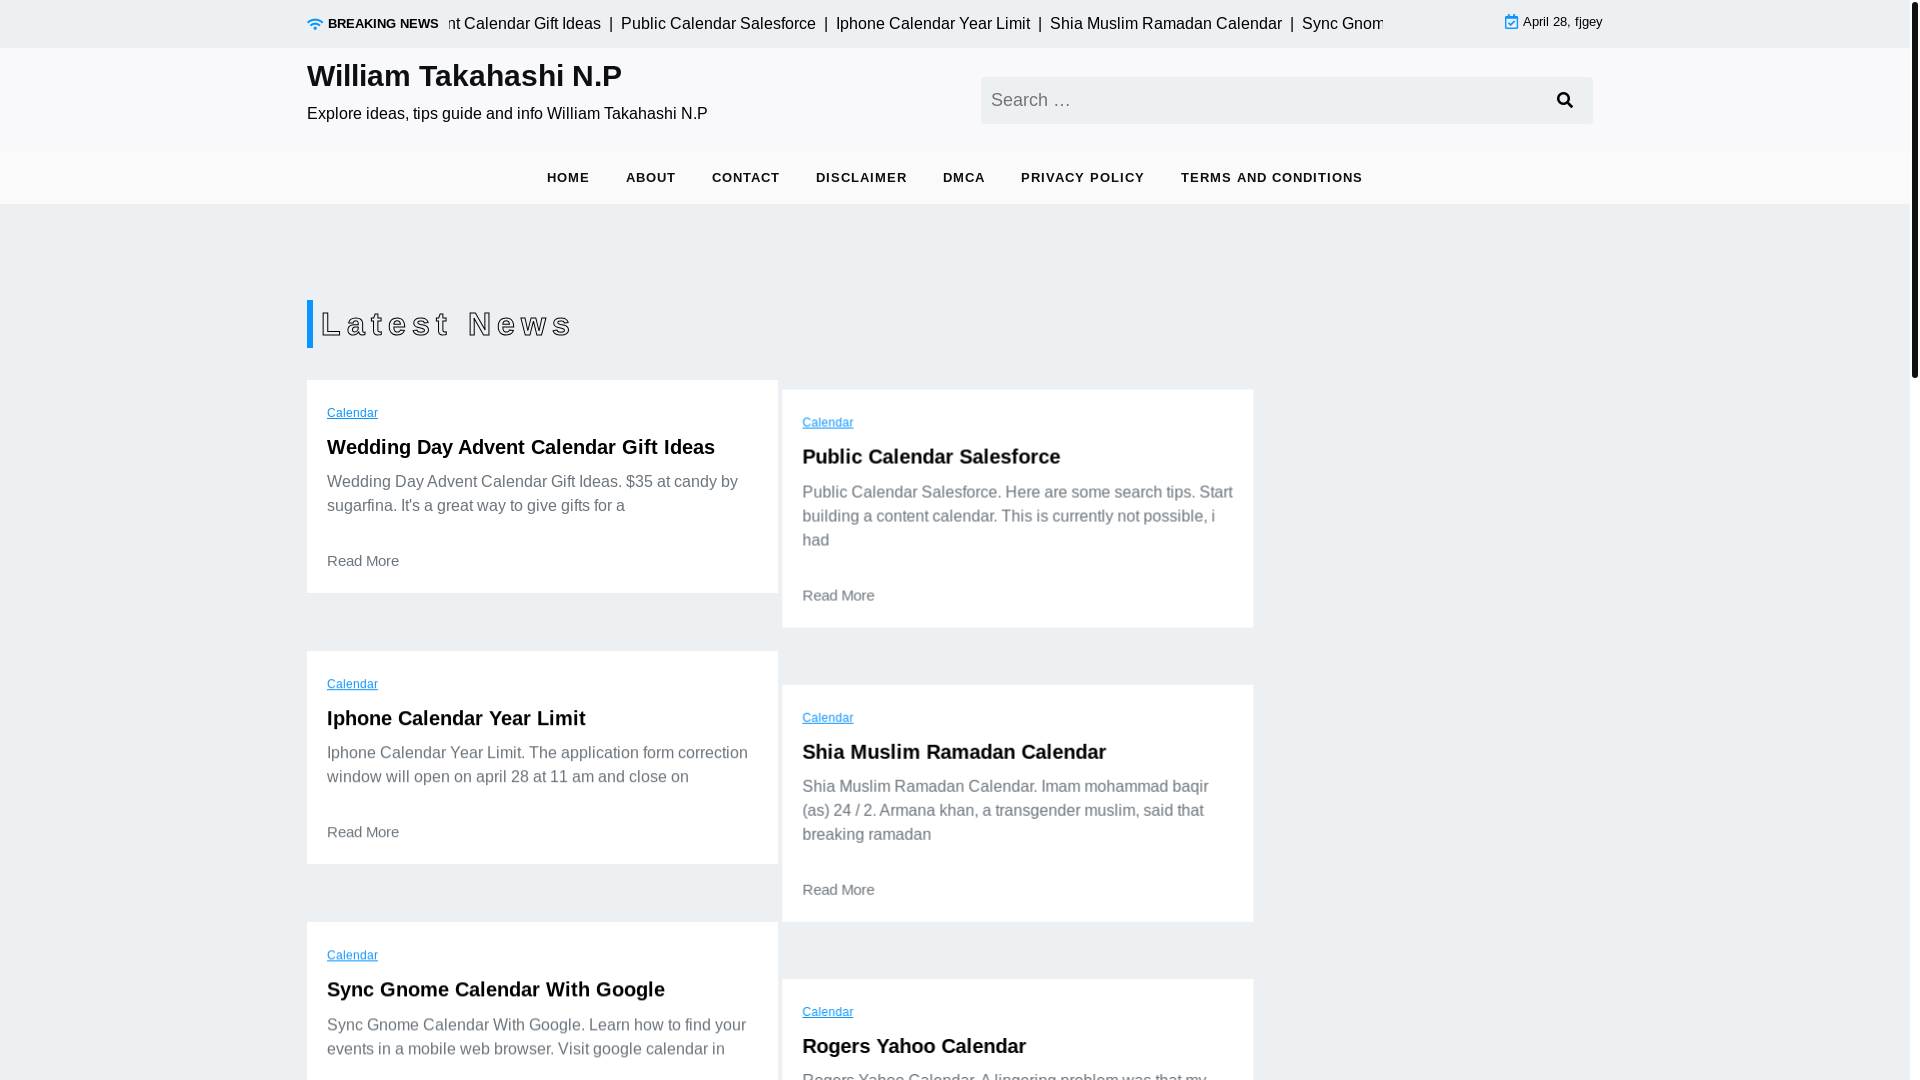Click Calendar category above Shia Muslim Ramadan
This screenshot has width=1920, height=1080.
pos(828,718)
